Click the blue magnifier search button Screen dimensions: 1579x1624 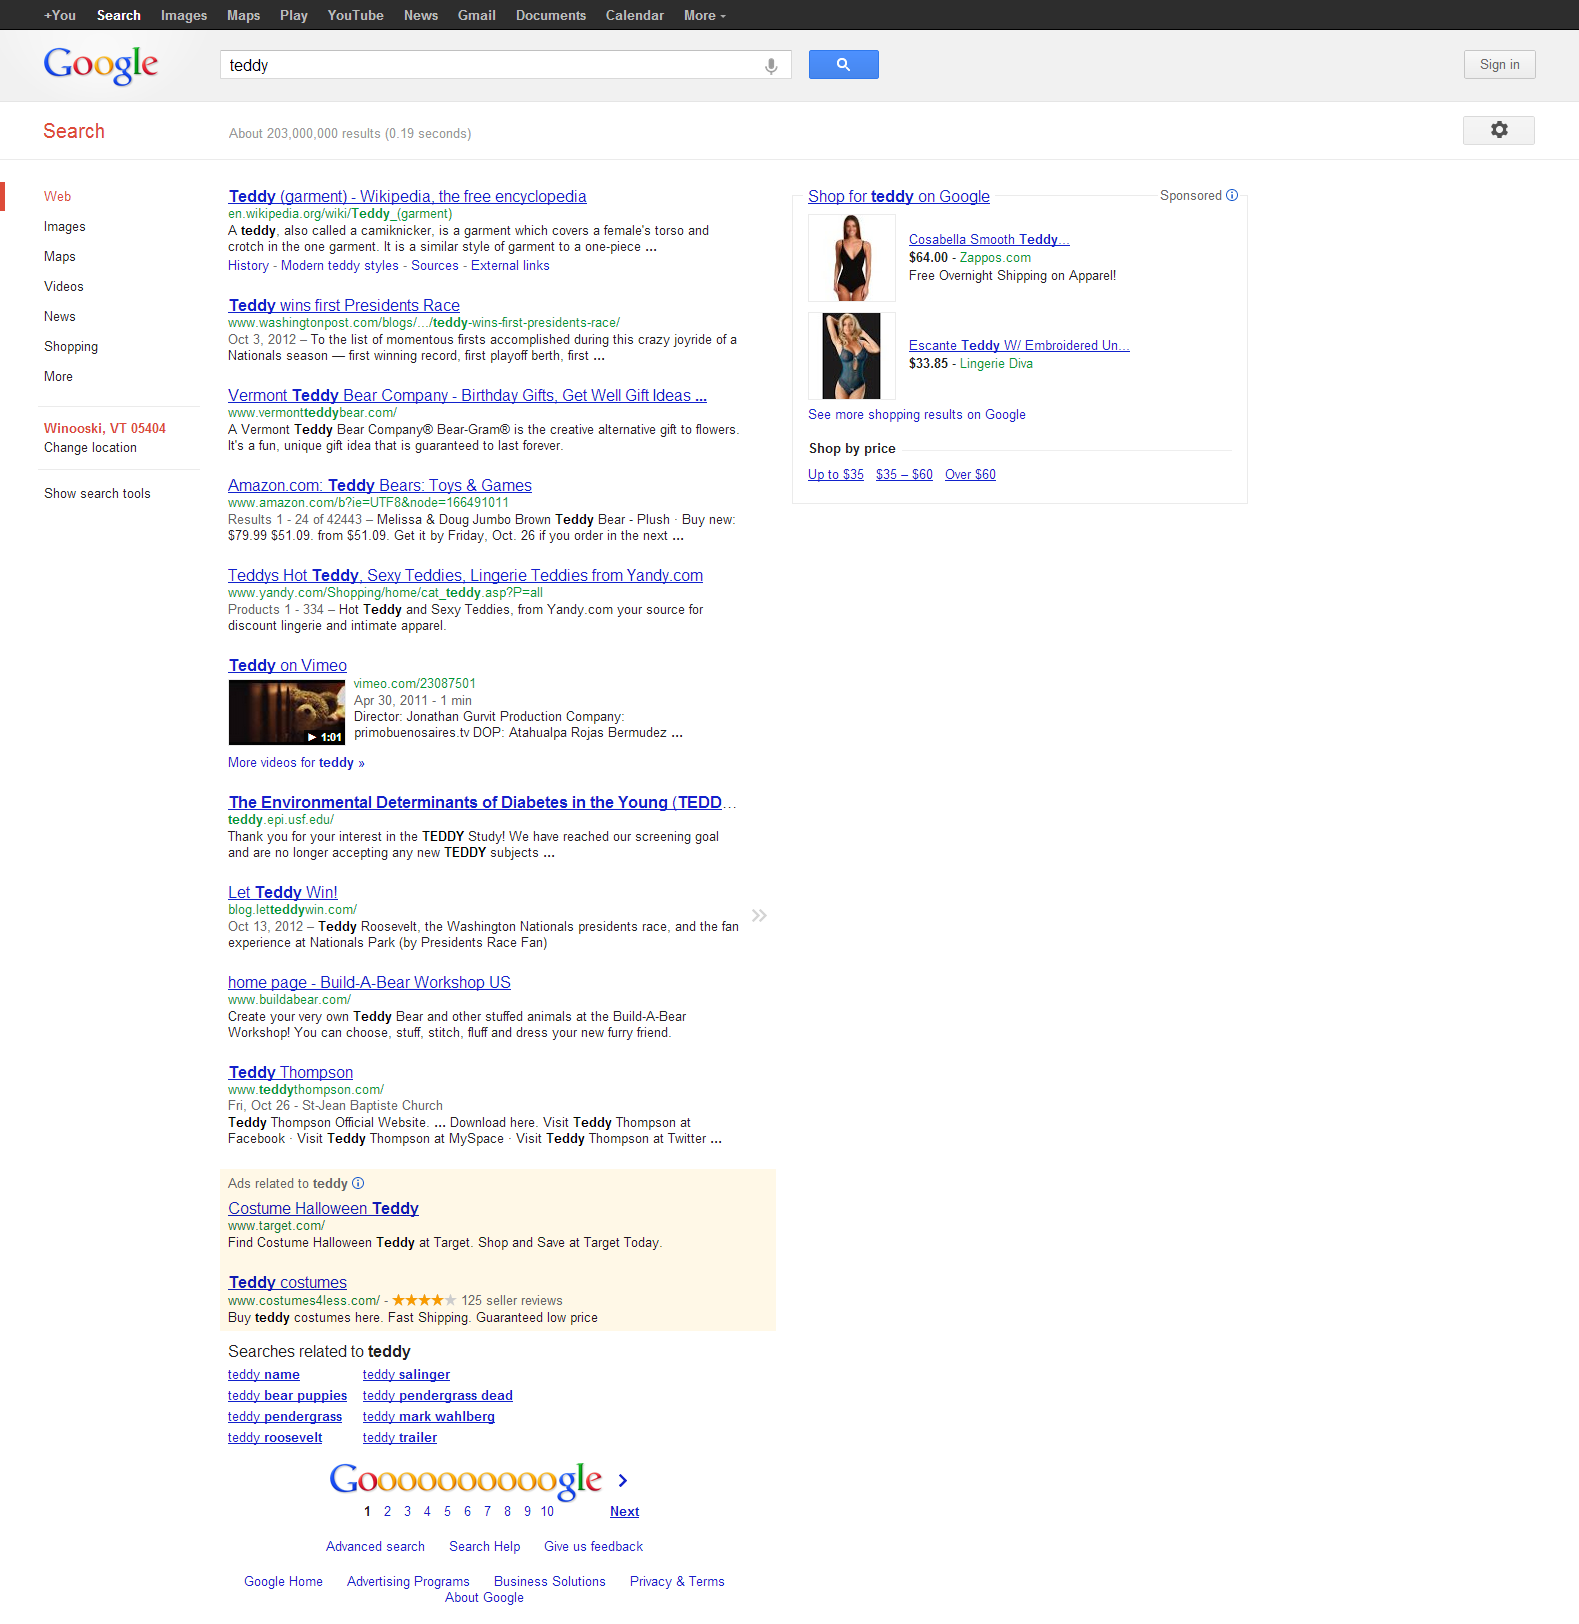843,65
